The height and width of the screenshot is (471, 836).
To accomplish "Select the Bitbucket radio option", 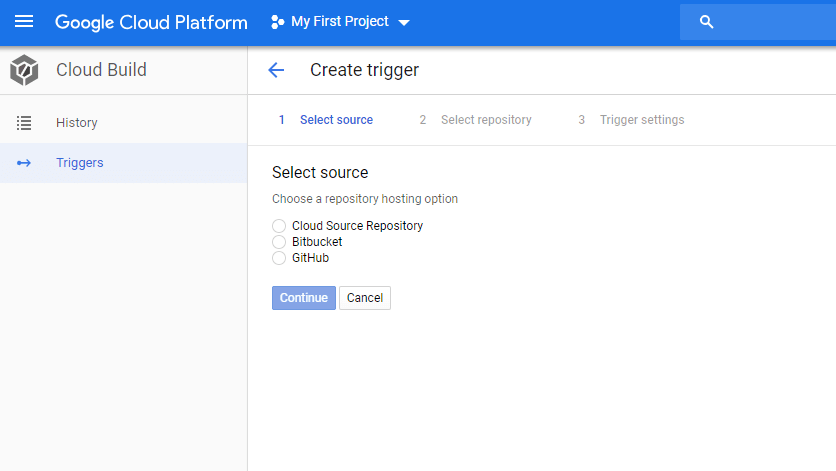I will pyautogui.click(x=279, y=242).
